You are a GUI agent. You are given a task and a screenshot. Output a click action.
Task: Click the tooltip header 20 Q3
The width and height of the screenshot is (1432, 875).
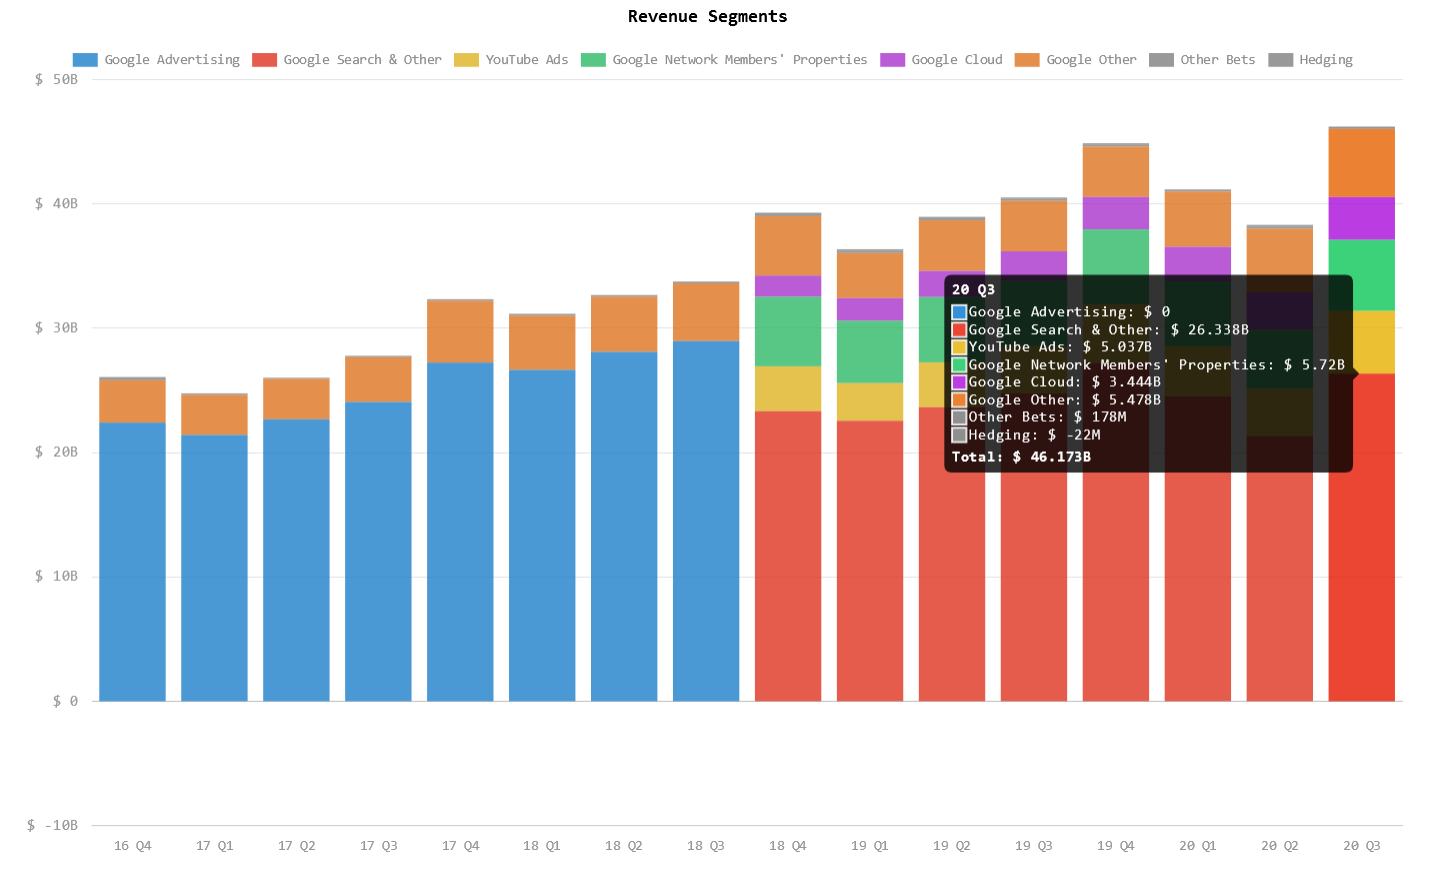point(973,290)
